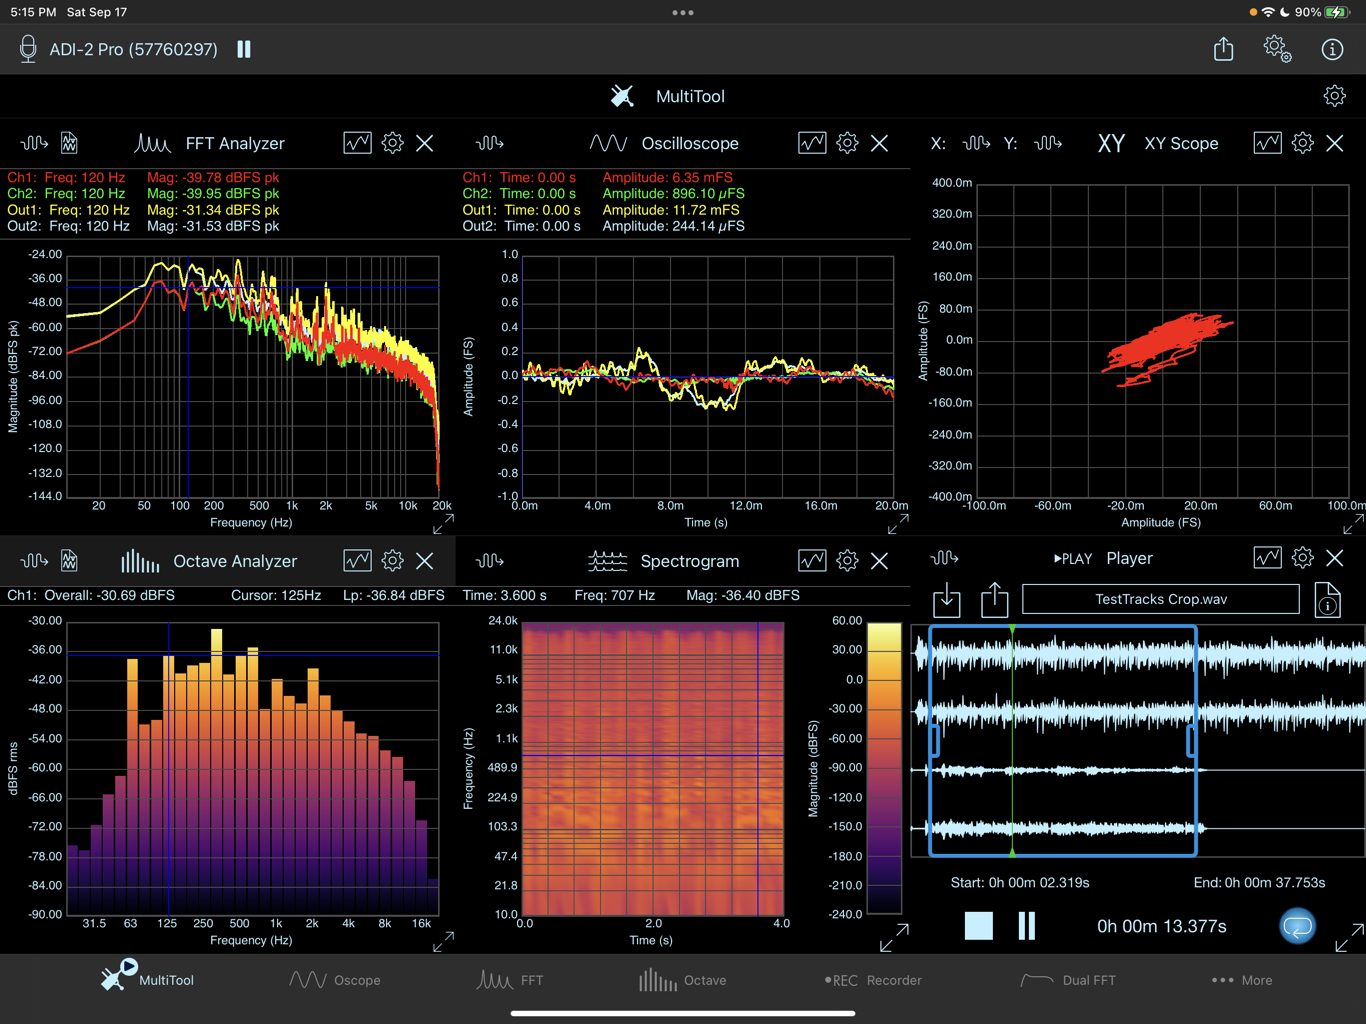Click the TestTracks Crop.wav filename field
Screen dimensions: 1366x1024
[x=1160, y=600]
